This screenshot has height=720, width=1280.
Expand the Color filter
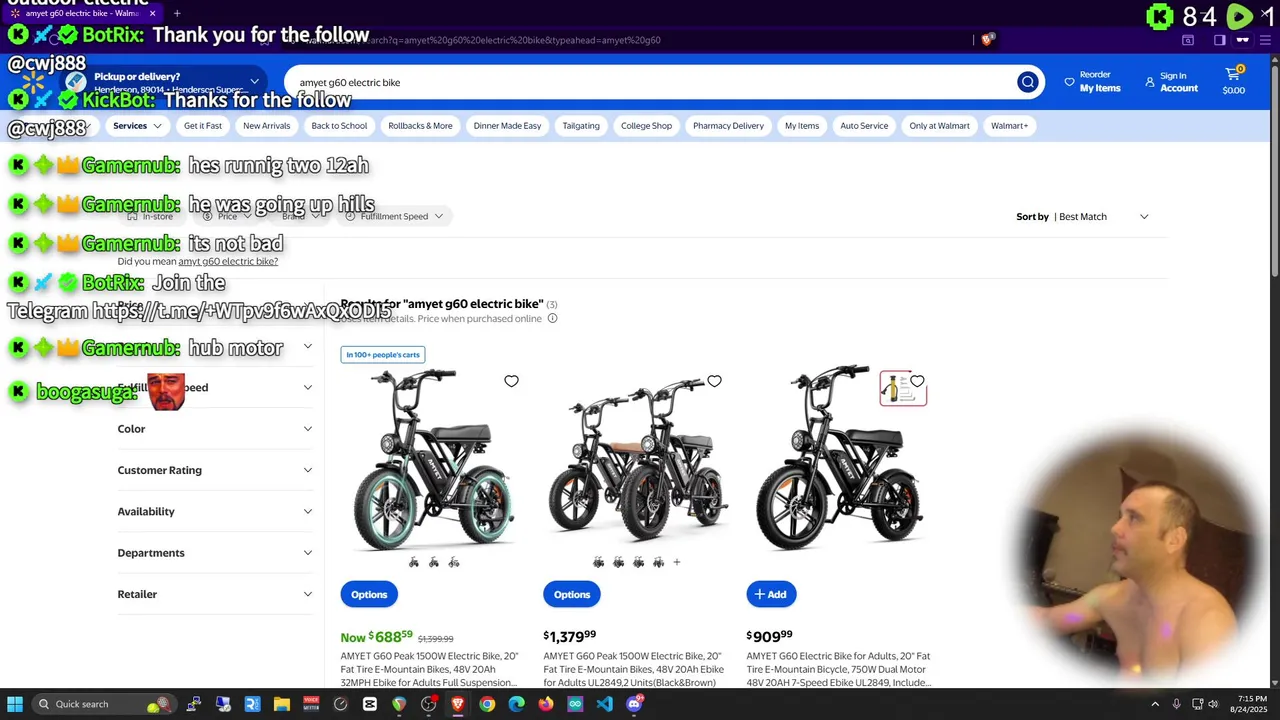tap(215, 429)
